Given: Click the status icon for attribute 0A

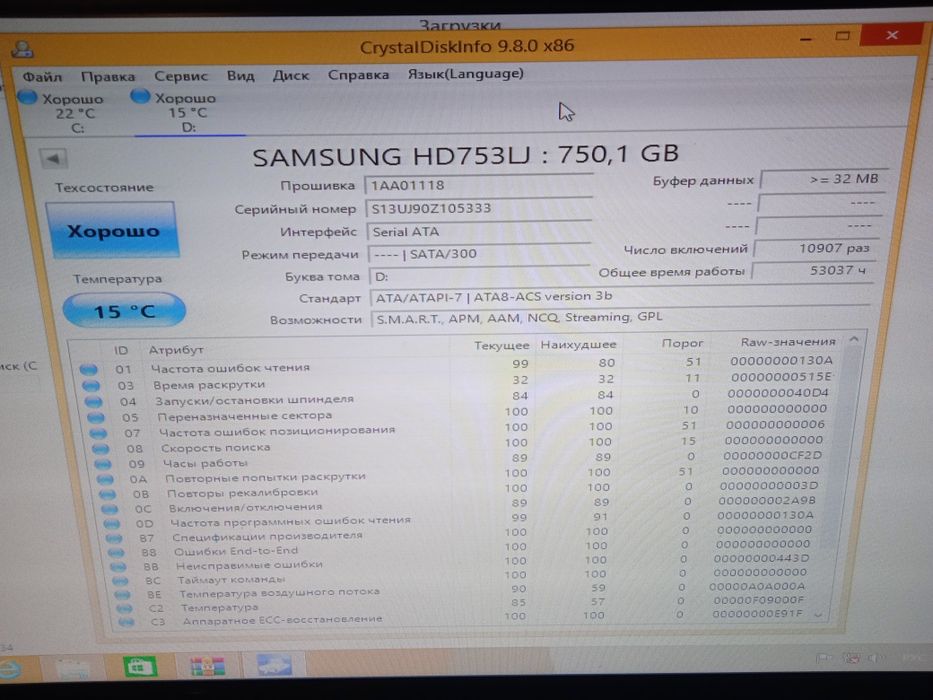Looking at the screenshot, I should pos(105,479).
